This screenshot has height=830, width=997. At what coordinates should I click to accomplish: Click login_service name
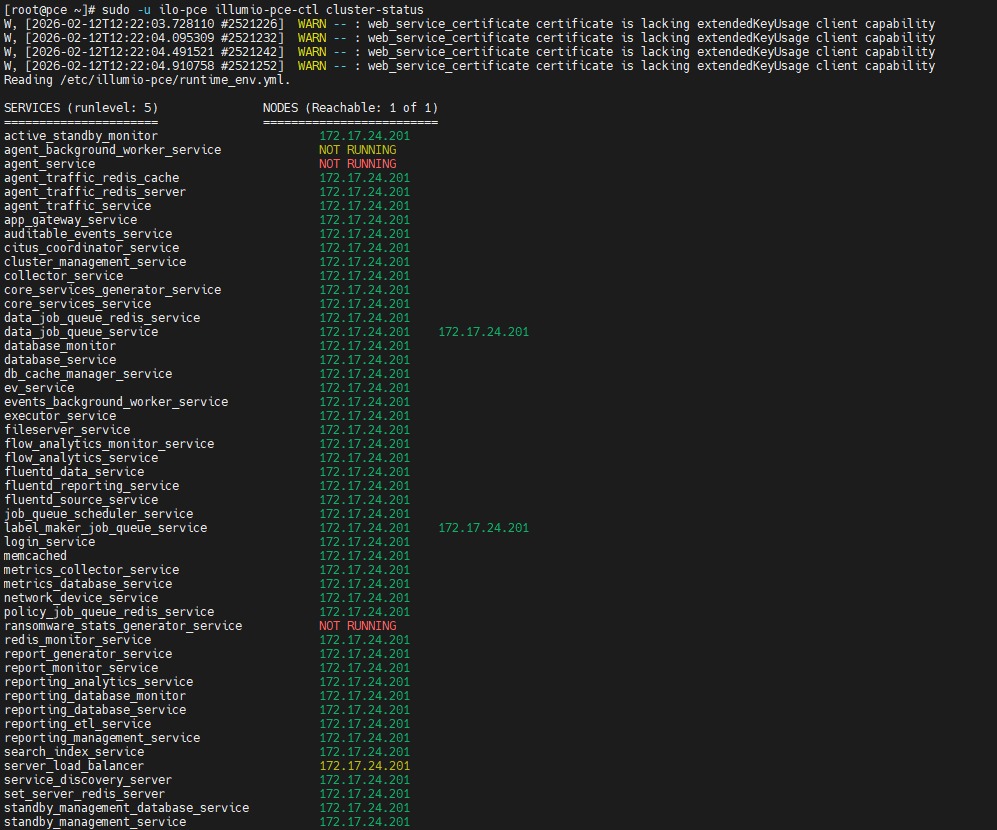point(49,541)
